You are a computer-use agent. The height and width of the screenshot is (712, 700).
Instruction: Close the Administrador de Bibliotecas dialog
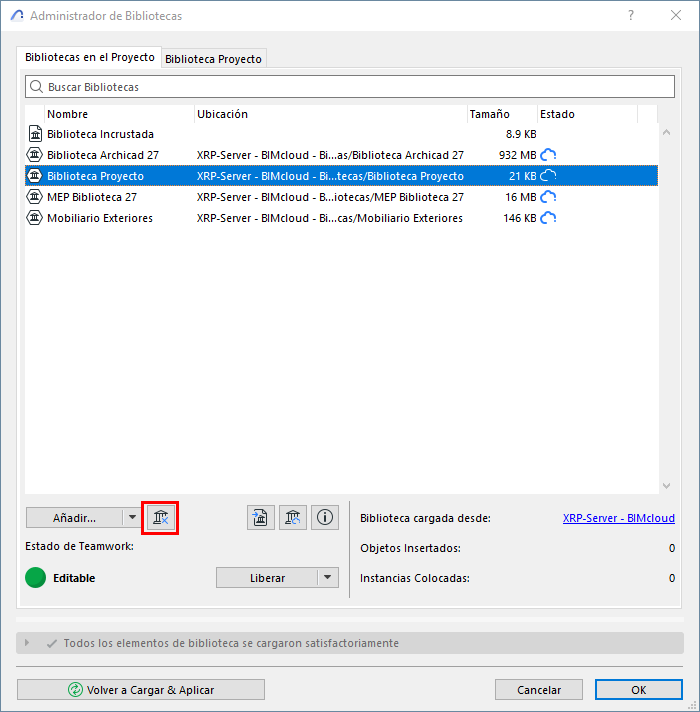(x=676, y=15)
